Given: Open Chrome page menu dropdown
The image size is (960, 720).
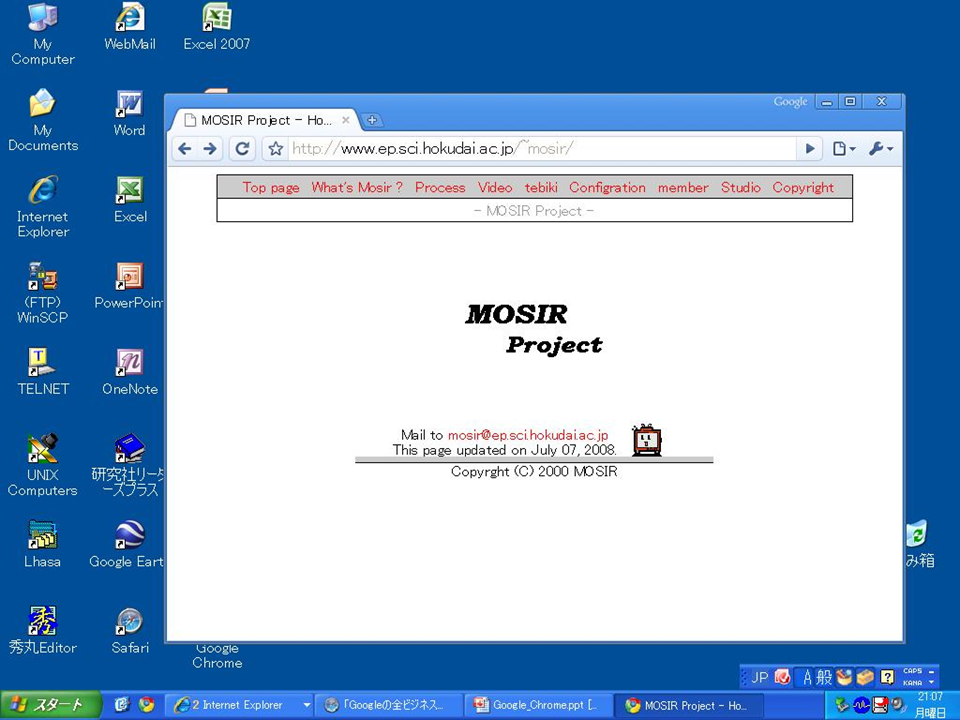Looking at the screenshot, I should (x=844, y=149).
